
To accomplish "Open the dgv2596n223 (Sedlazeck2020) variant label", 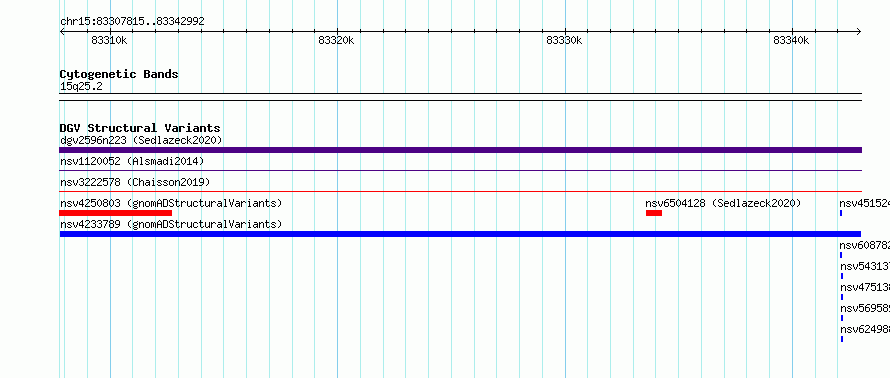I will (x=141, y=140).
